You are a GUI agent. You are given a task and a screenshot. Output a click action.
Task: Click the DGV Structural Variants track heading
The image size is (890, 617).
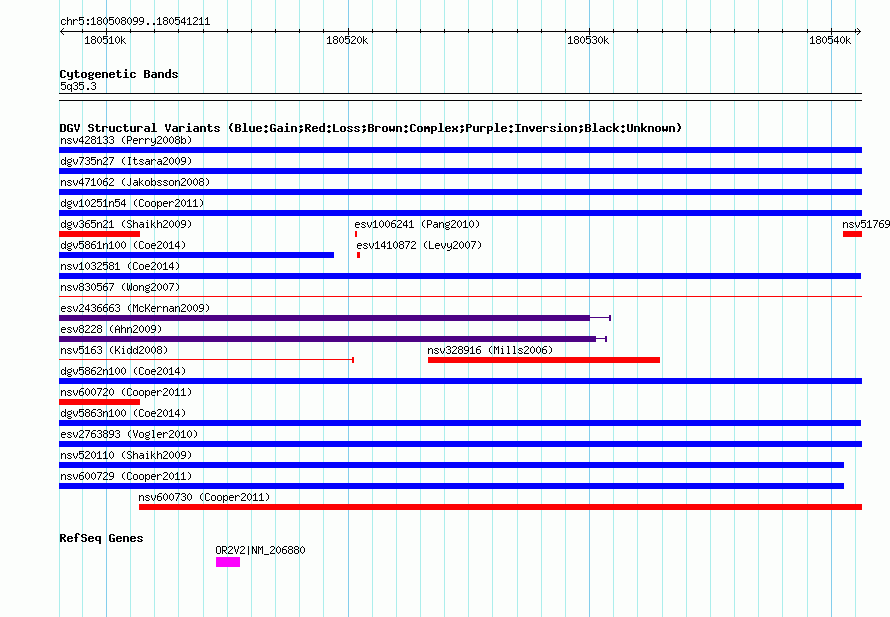point(371,128)
